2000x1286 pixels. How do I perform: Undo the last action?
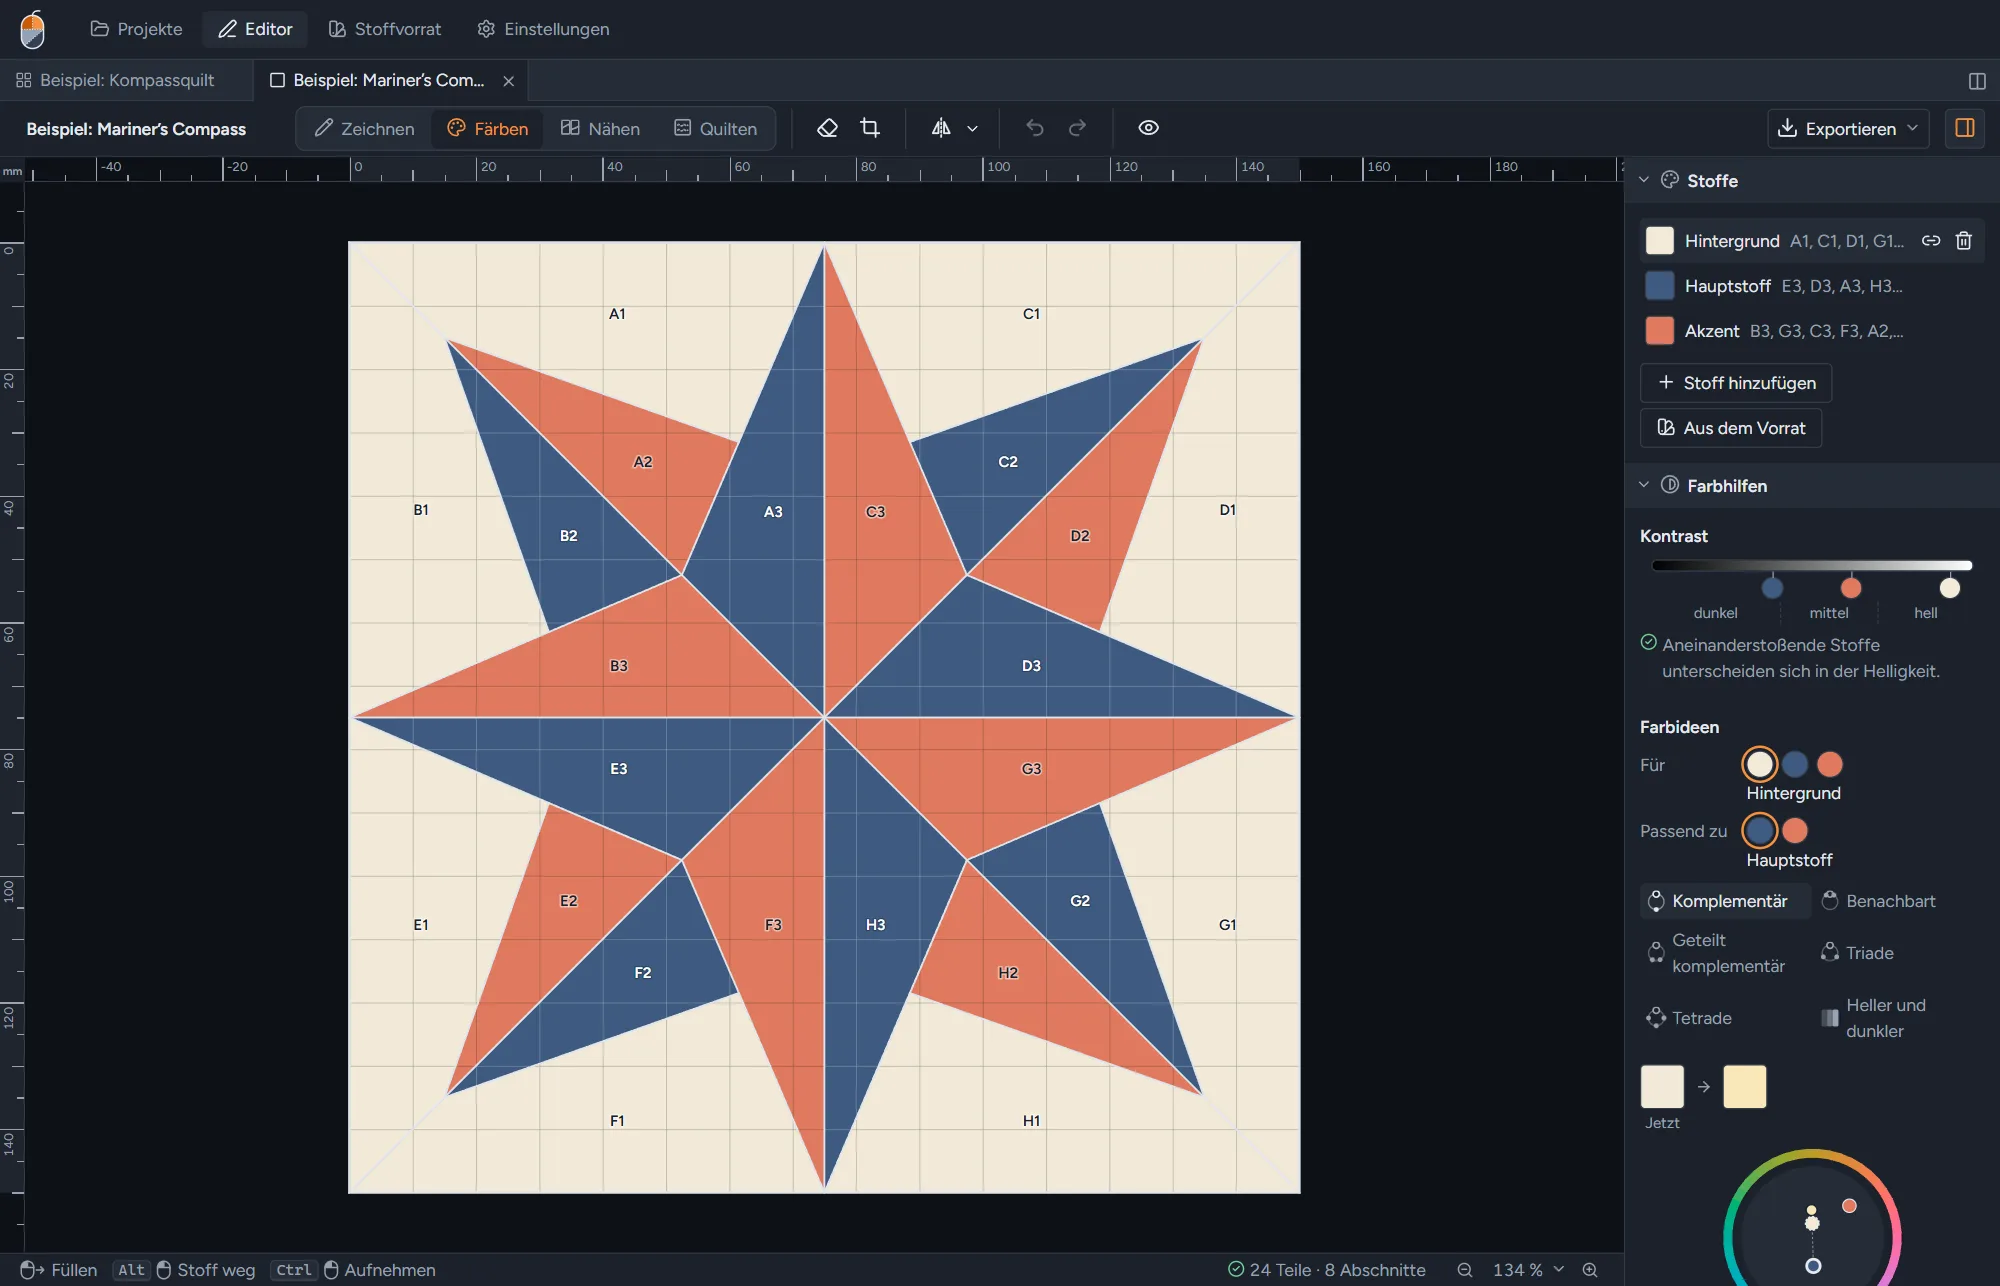[x=1035, y=128]
